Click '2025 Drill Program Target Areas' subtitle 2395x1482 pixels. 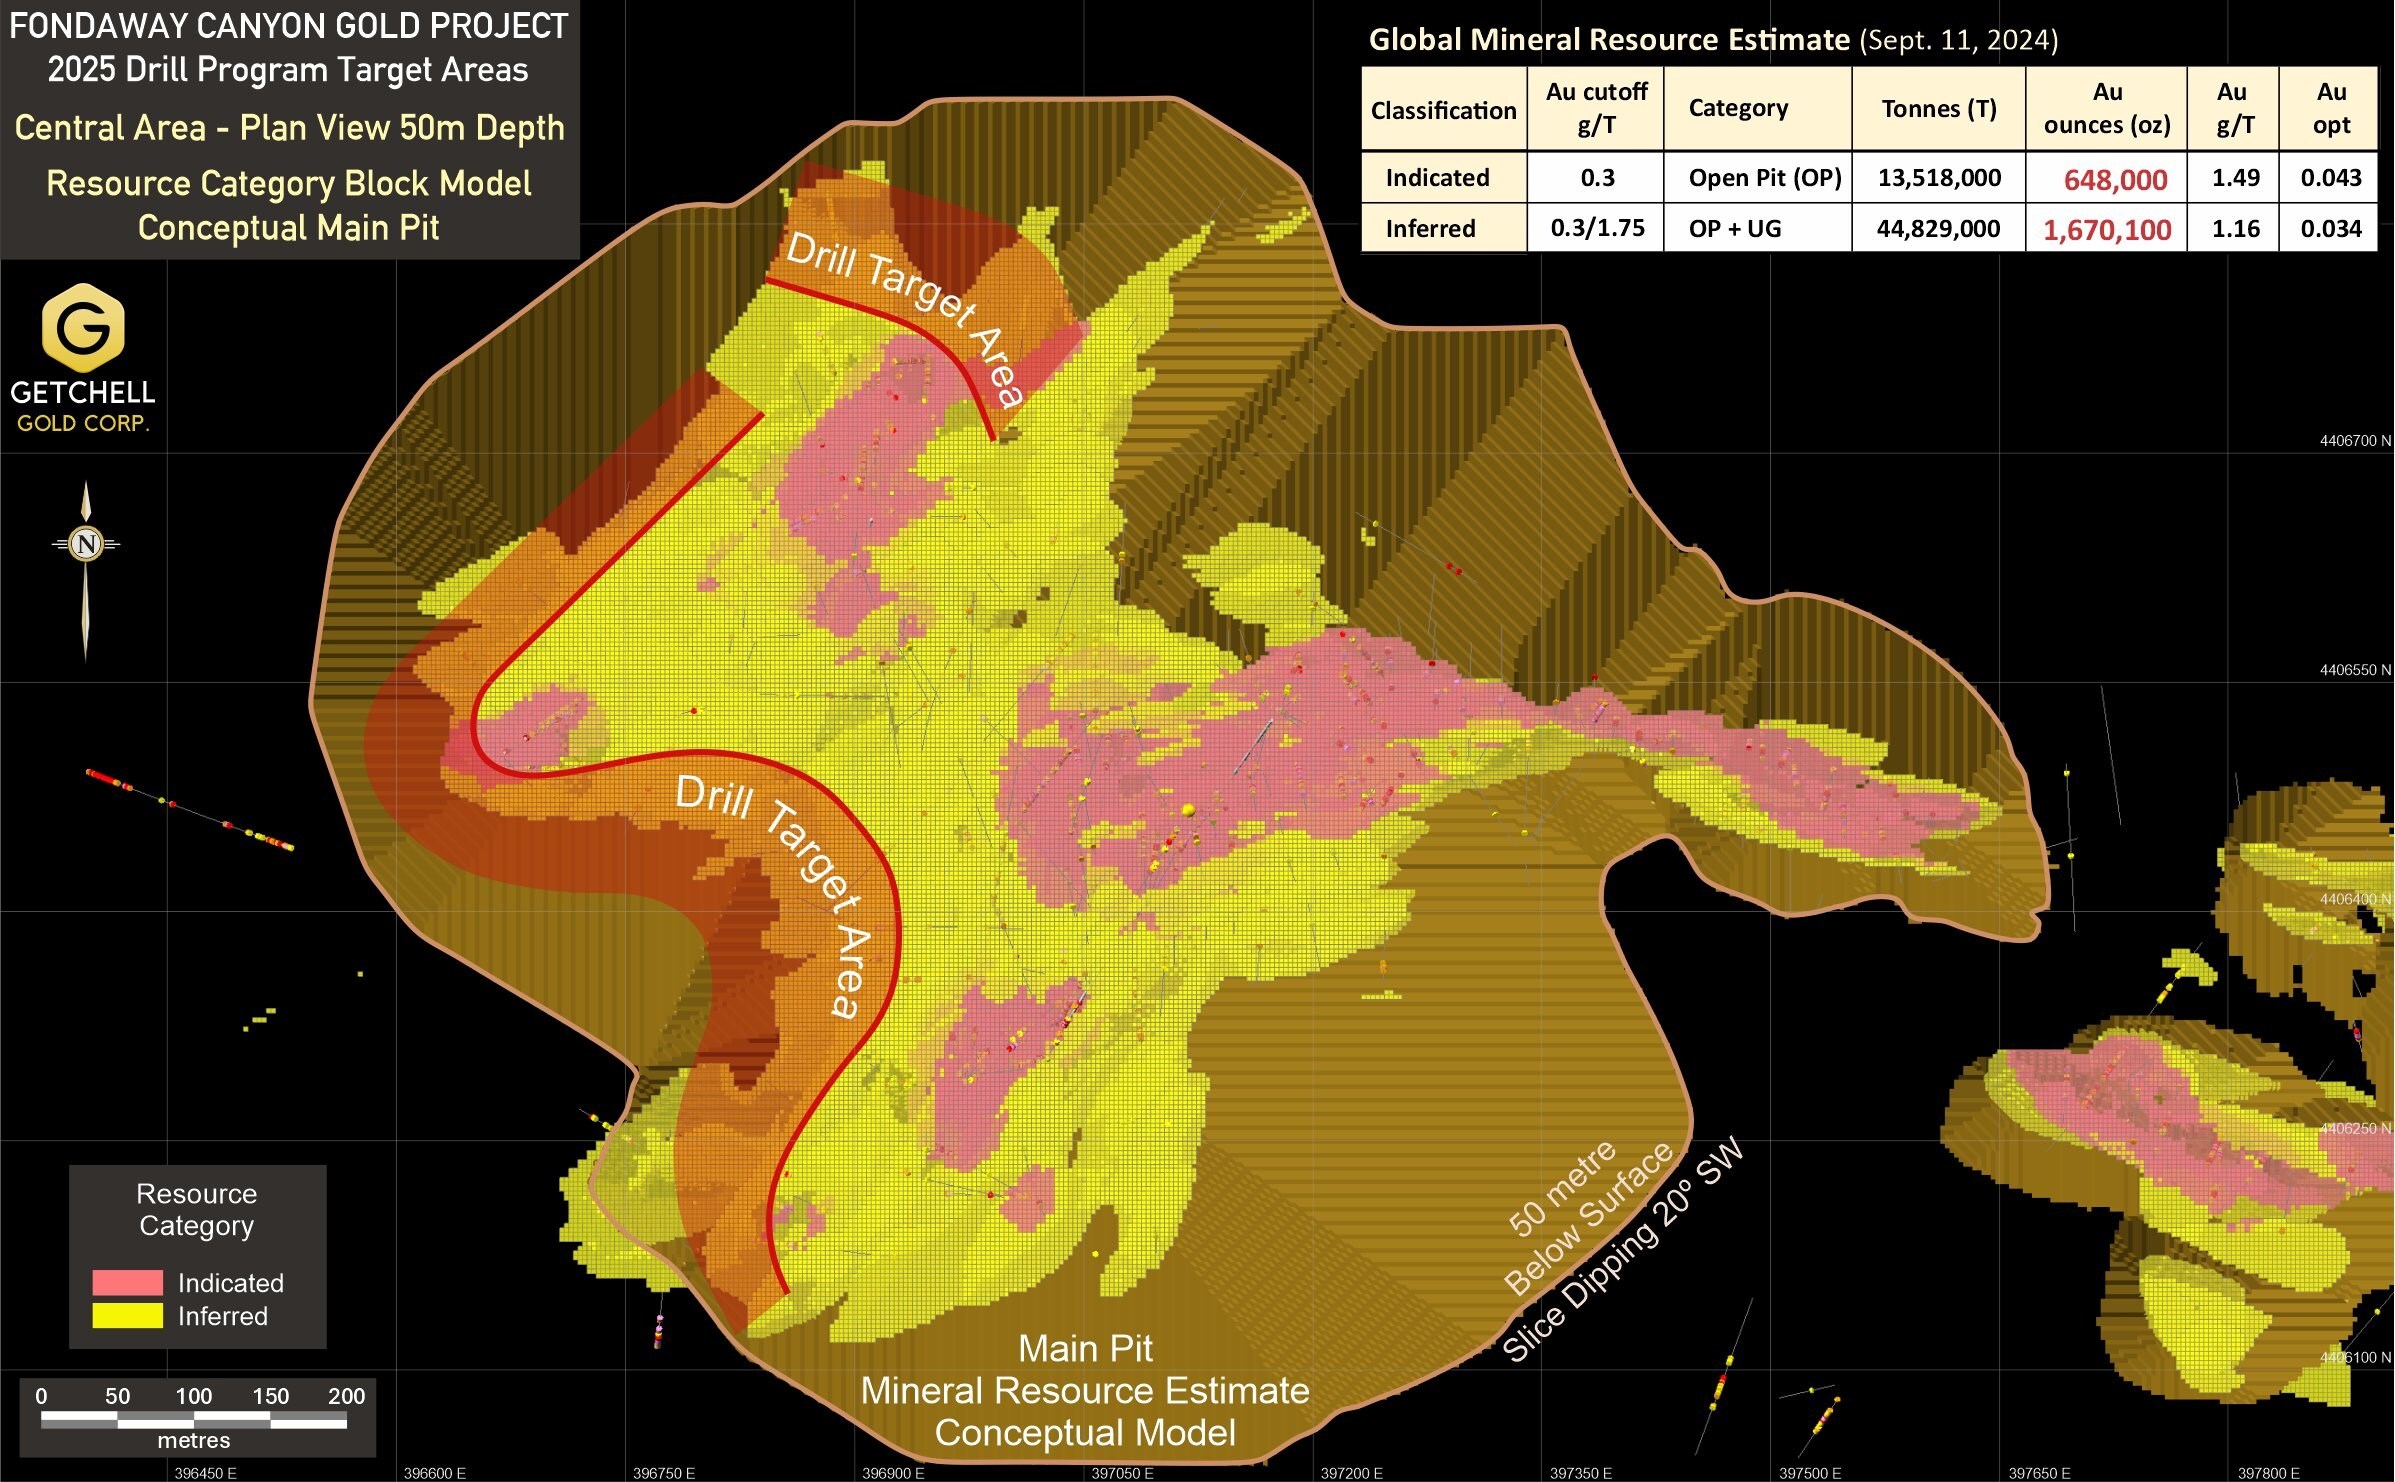pos(288,70)
